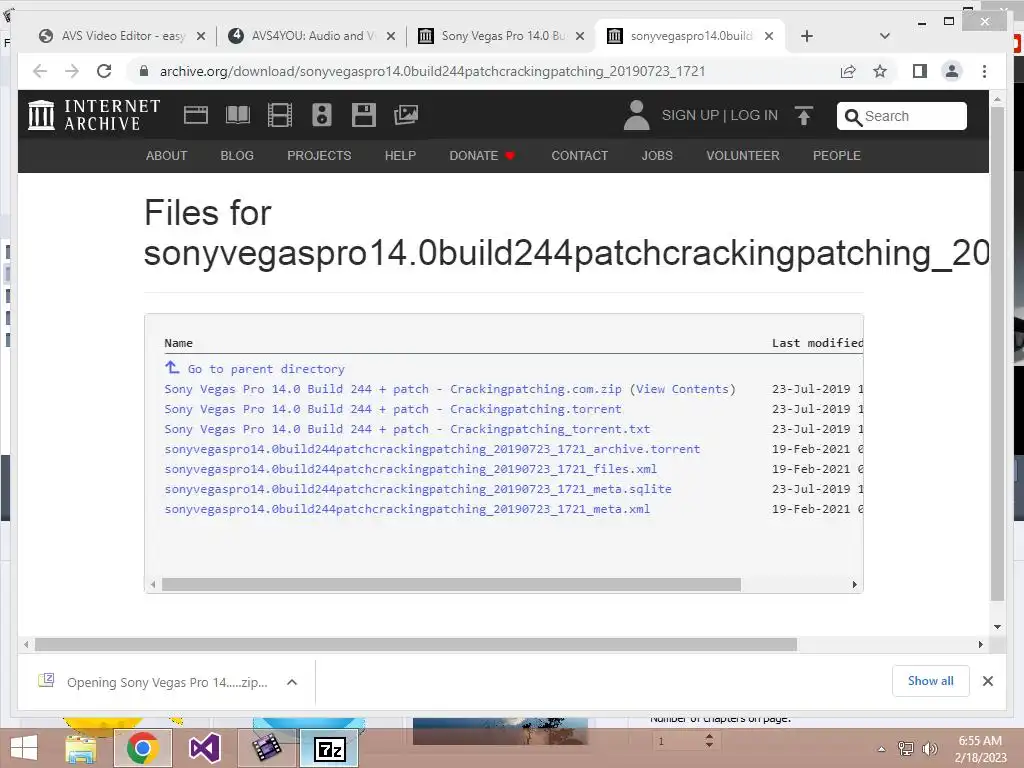Open the _meta.xml link
This screenshot has height=768, width=1024.
tap(408, 509)
